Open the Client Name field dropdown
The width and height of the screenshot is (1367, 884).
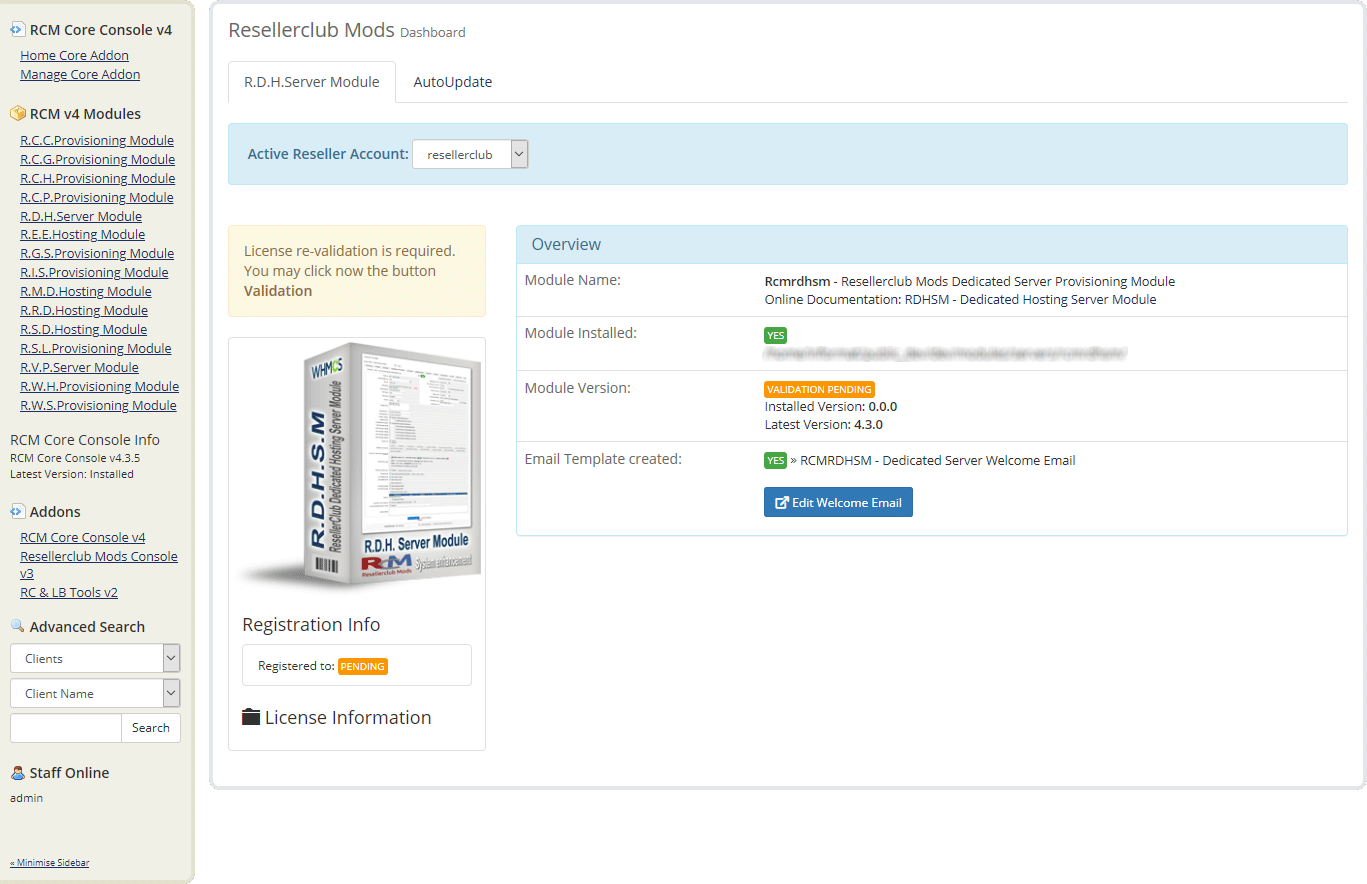click(95, 693)
